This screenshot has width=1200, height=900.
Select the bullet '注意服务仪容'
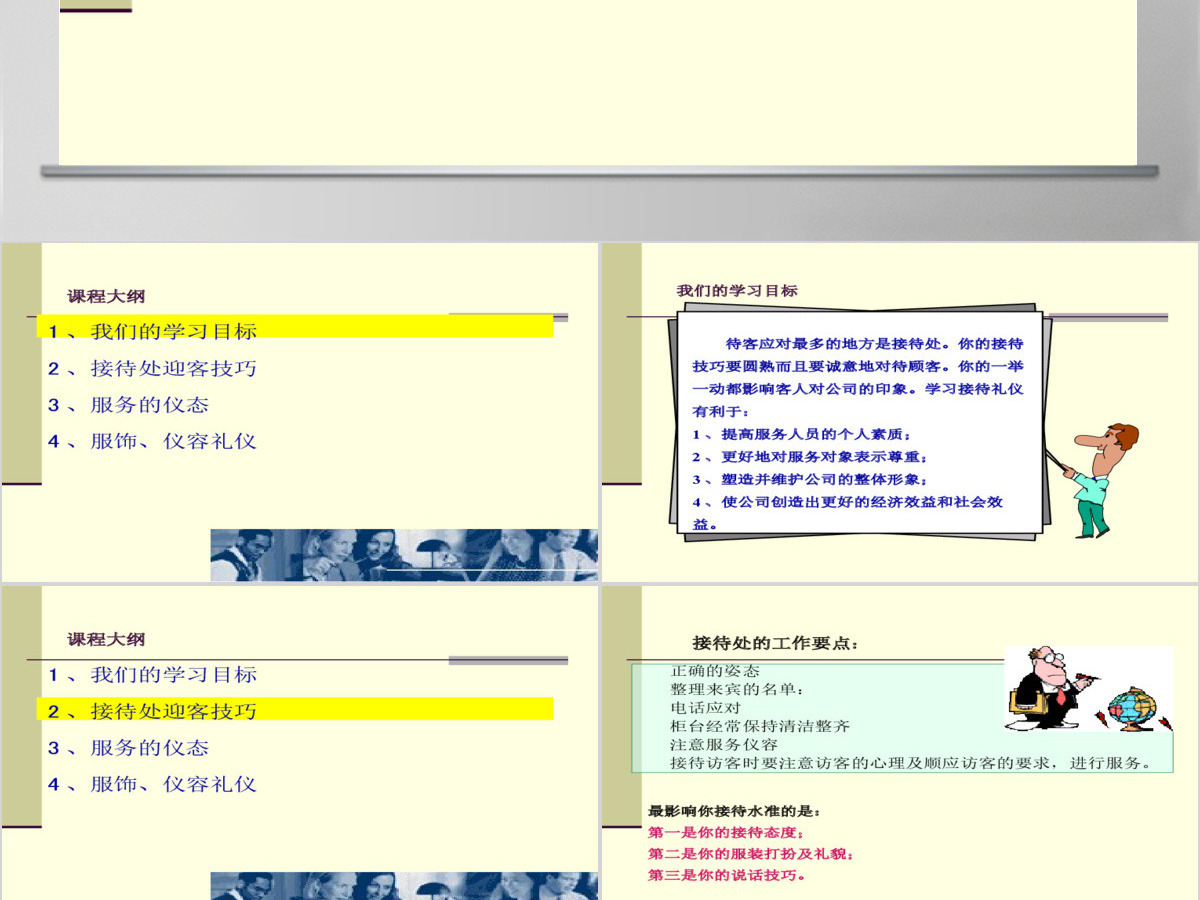(x=724, y=745)
